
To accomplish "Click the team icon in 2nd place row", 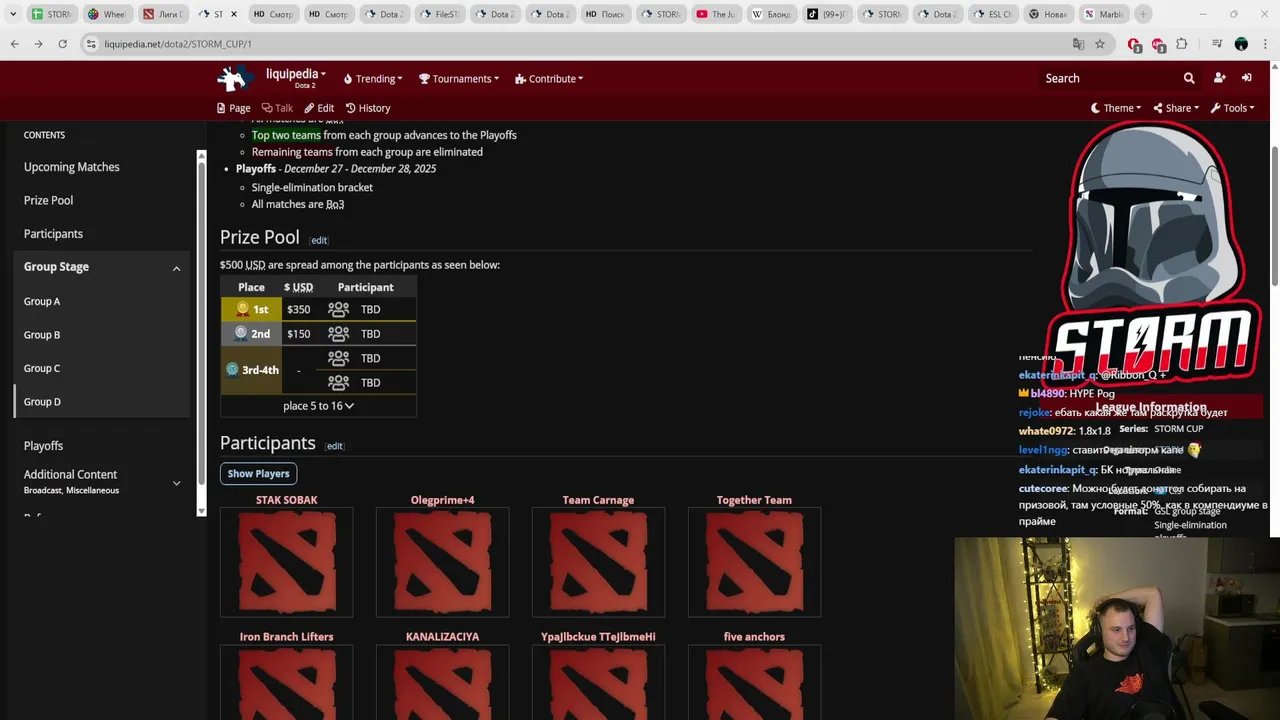I will [338, 334].
